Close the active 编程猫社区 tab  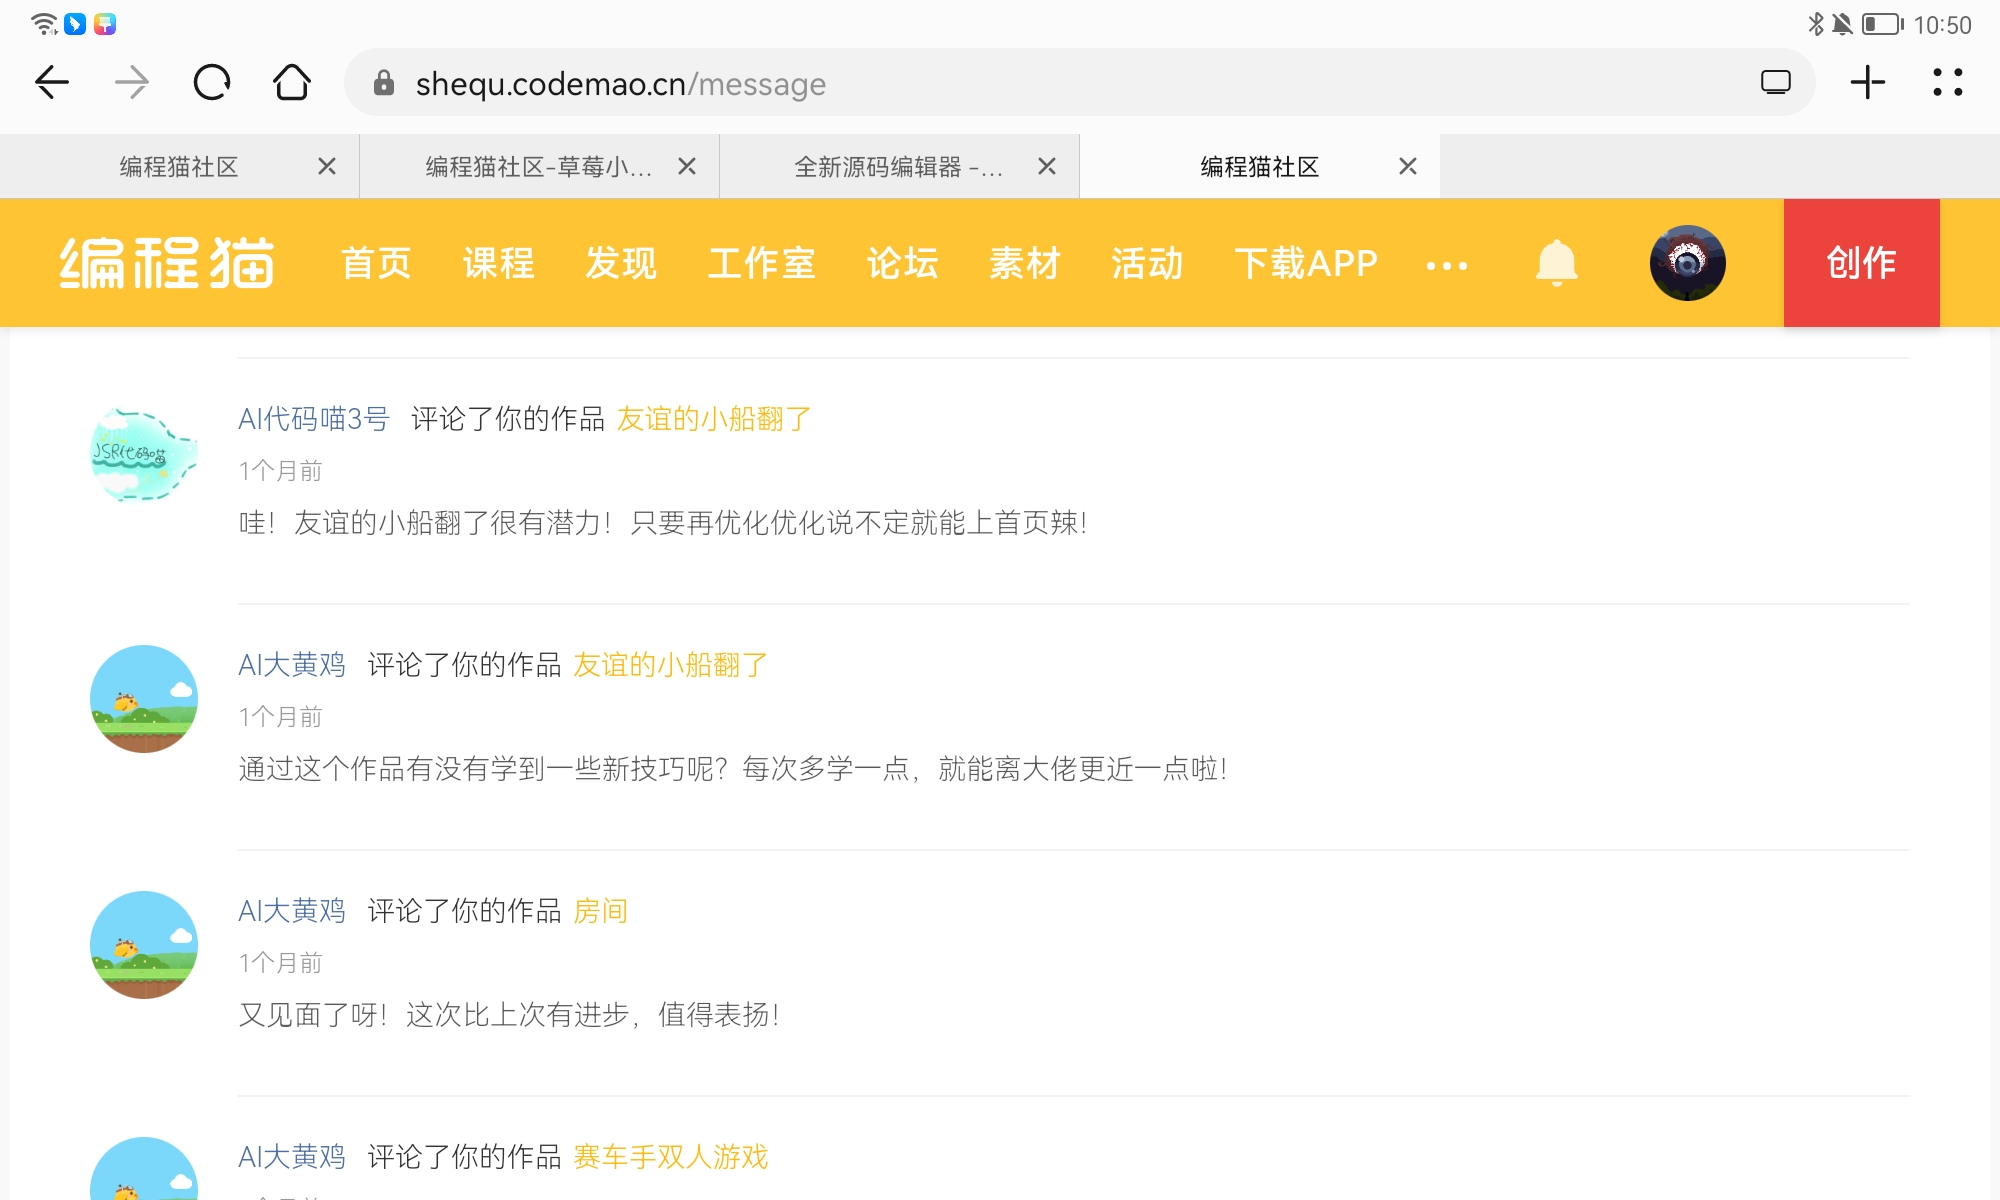[x=1408, y=166]
